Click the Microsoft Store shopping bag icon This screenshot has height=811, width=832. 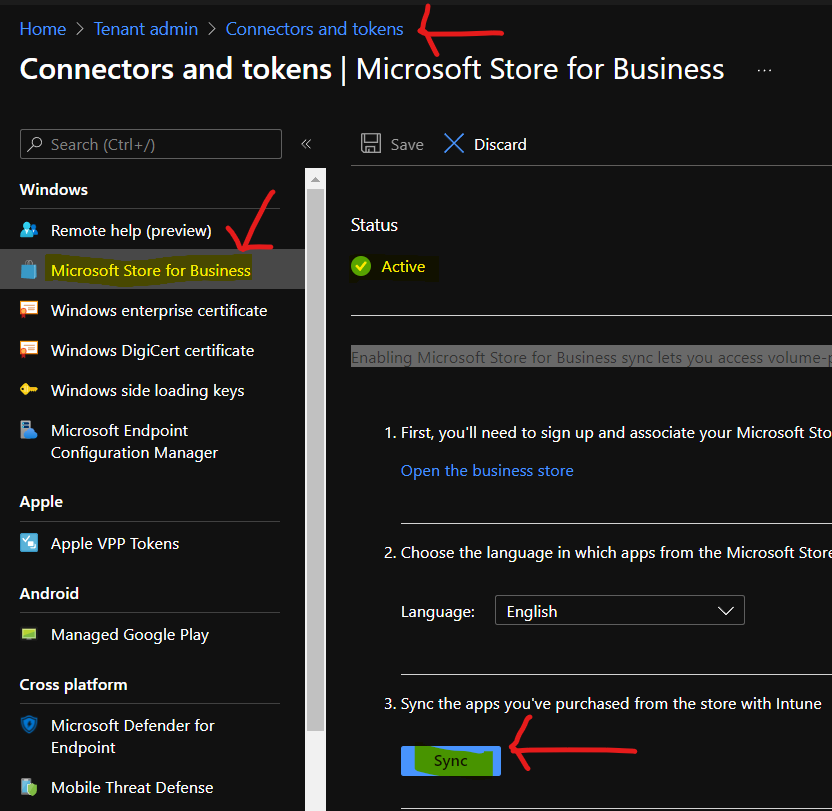[29, 270]
